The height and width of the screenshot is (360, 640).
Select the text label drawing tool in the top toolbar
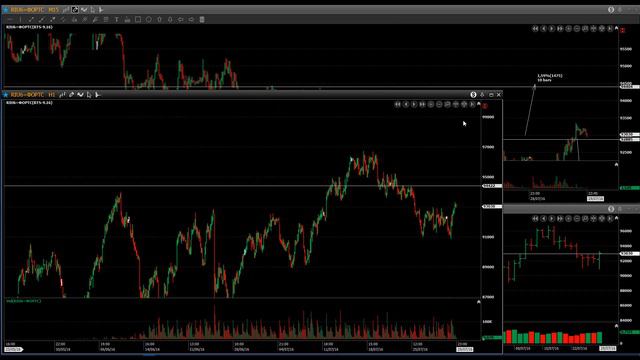(x=116, y=20)
